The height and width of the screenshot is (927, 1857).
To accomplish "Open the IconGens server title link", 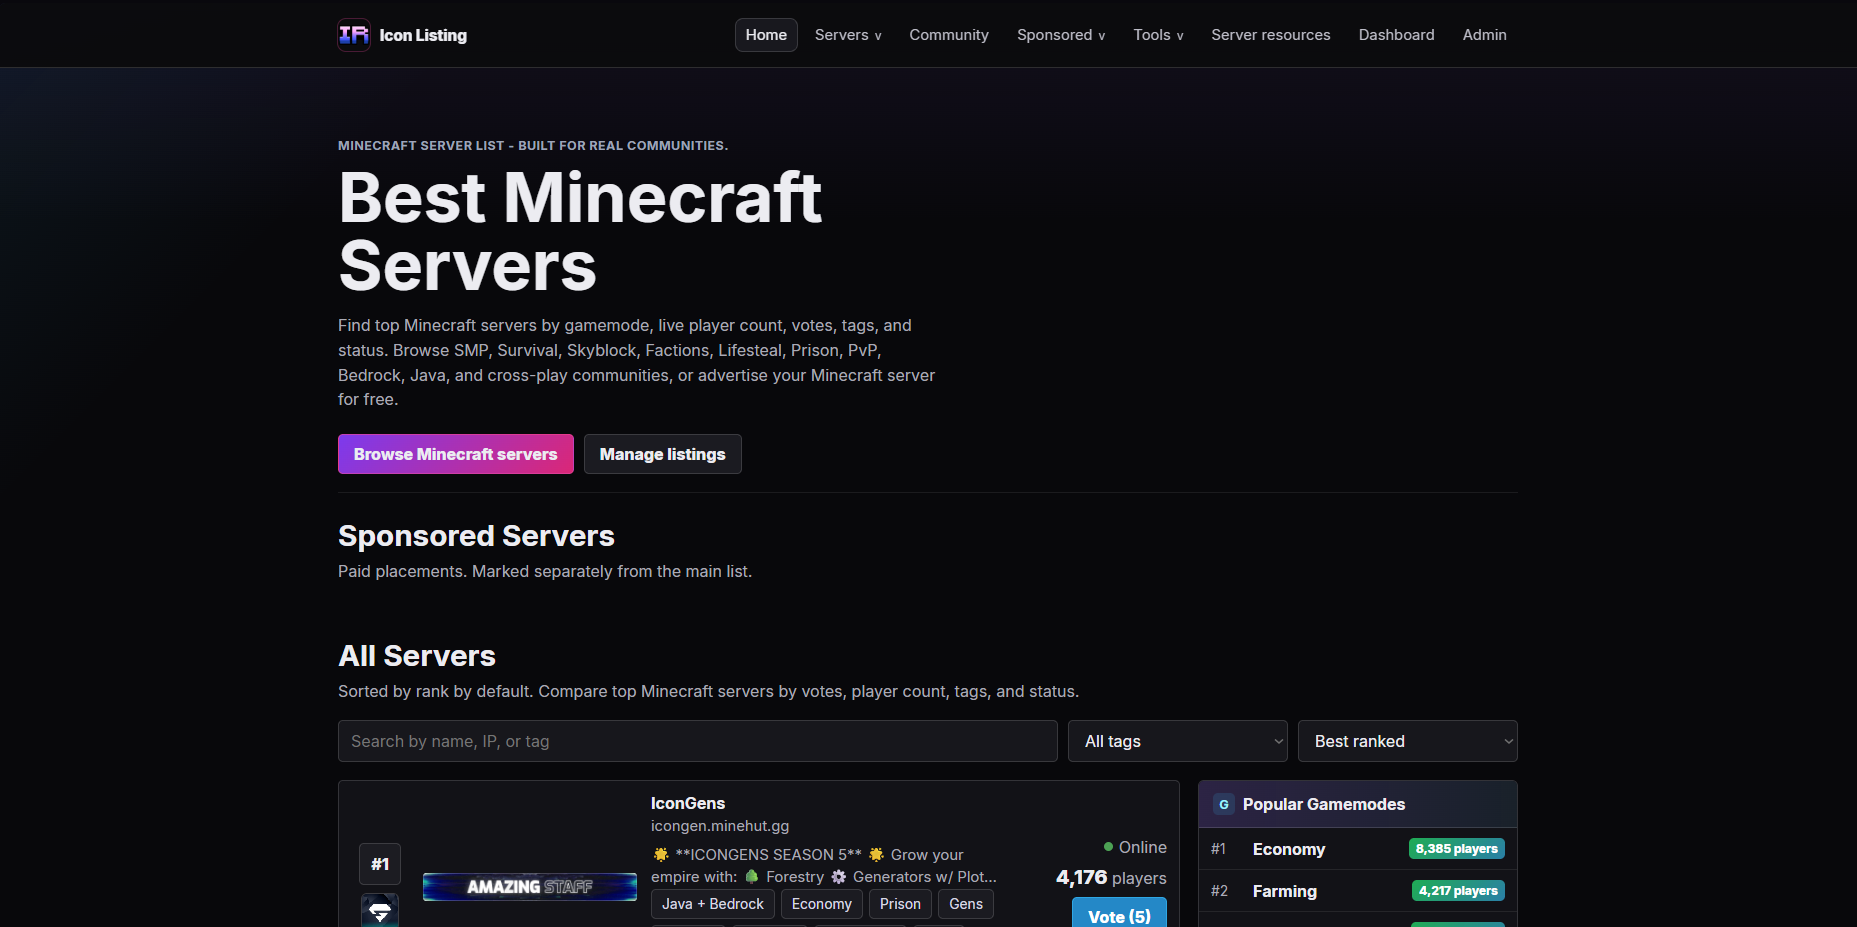I will [688, 803].
